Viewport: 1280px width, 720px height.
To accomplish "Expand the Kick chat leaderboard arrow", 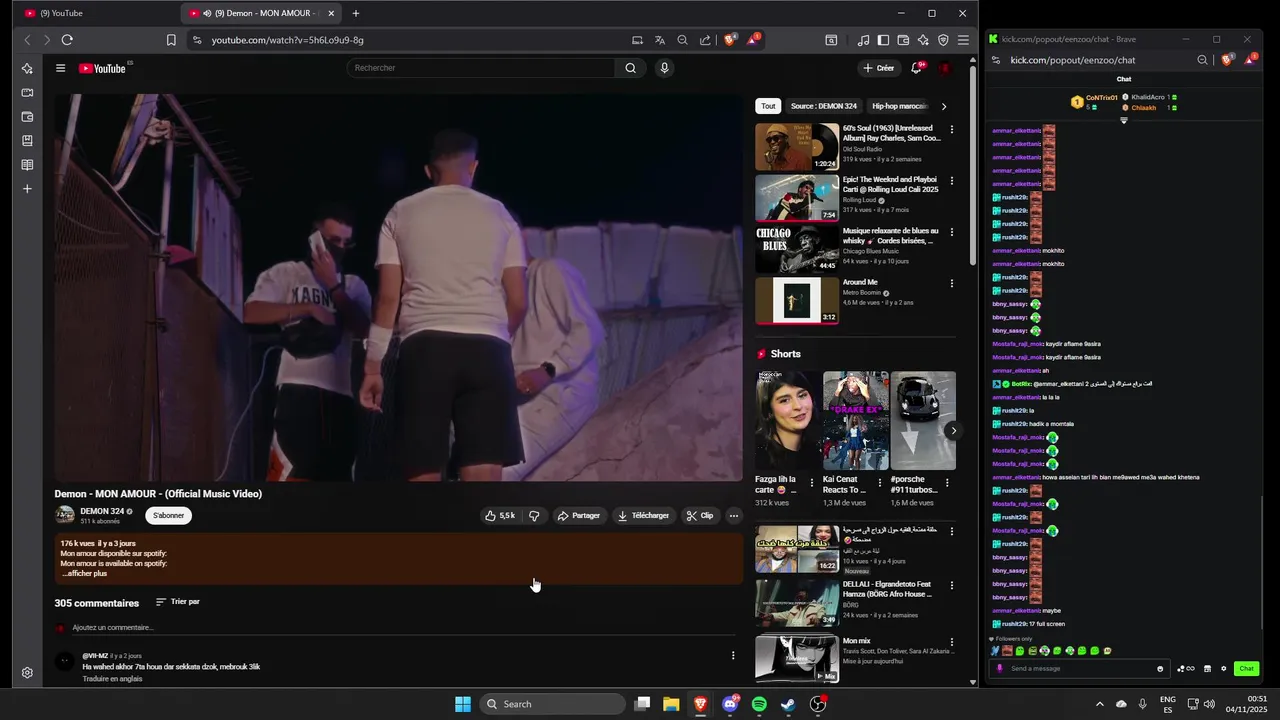I will (1124, 120).
